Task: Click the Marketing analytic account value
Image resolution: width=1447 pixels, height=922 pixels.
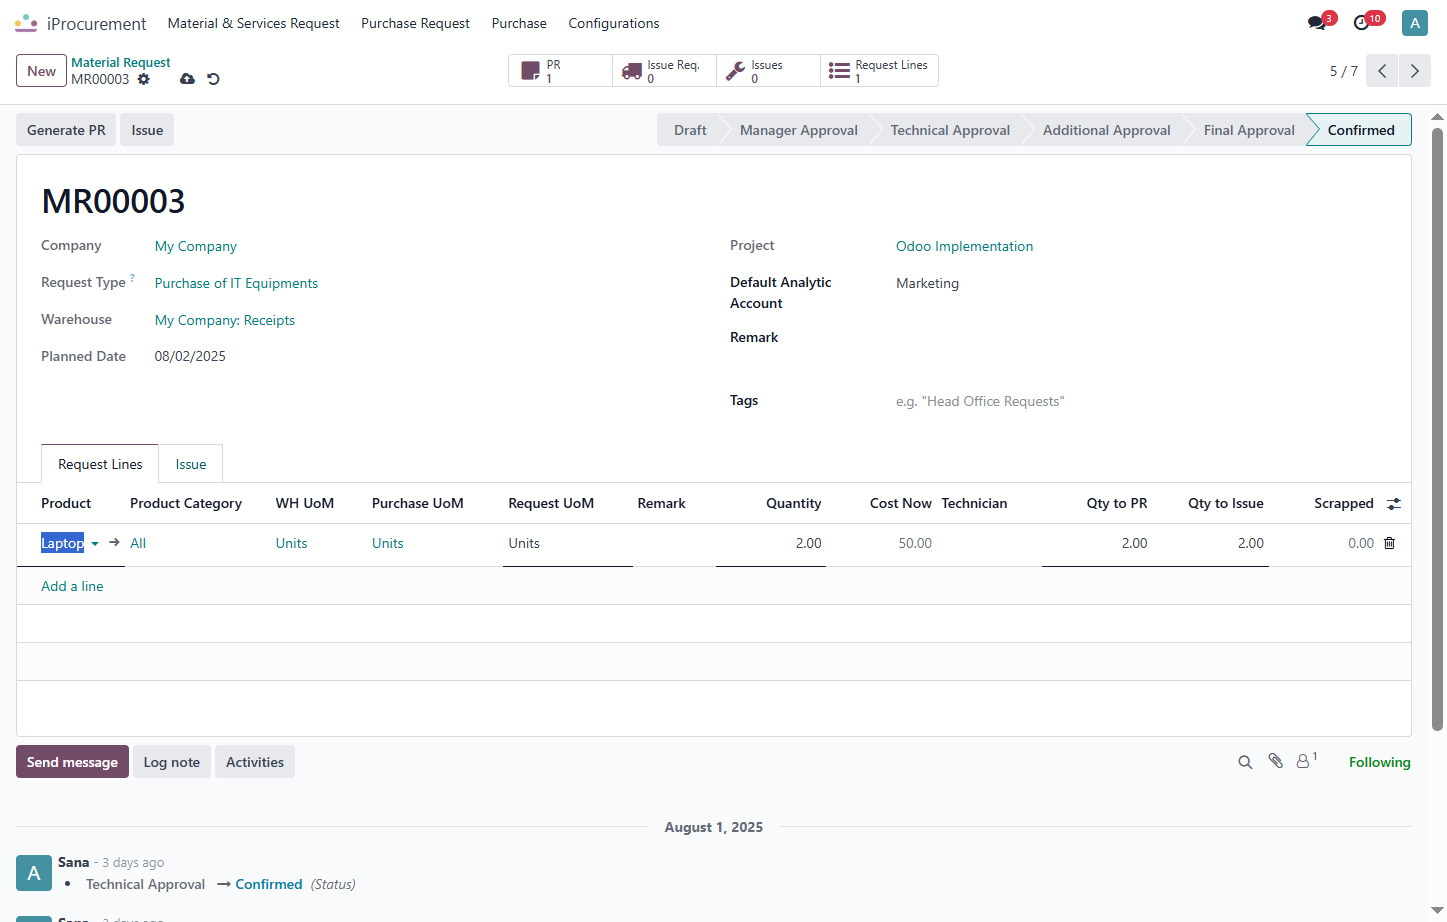Action: point(927,283)
